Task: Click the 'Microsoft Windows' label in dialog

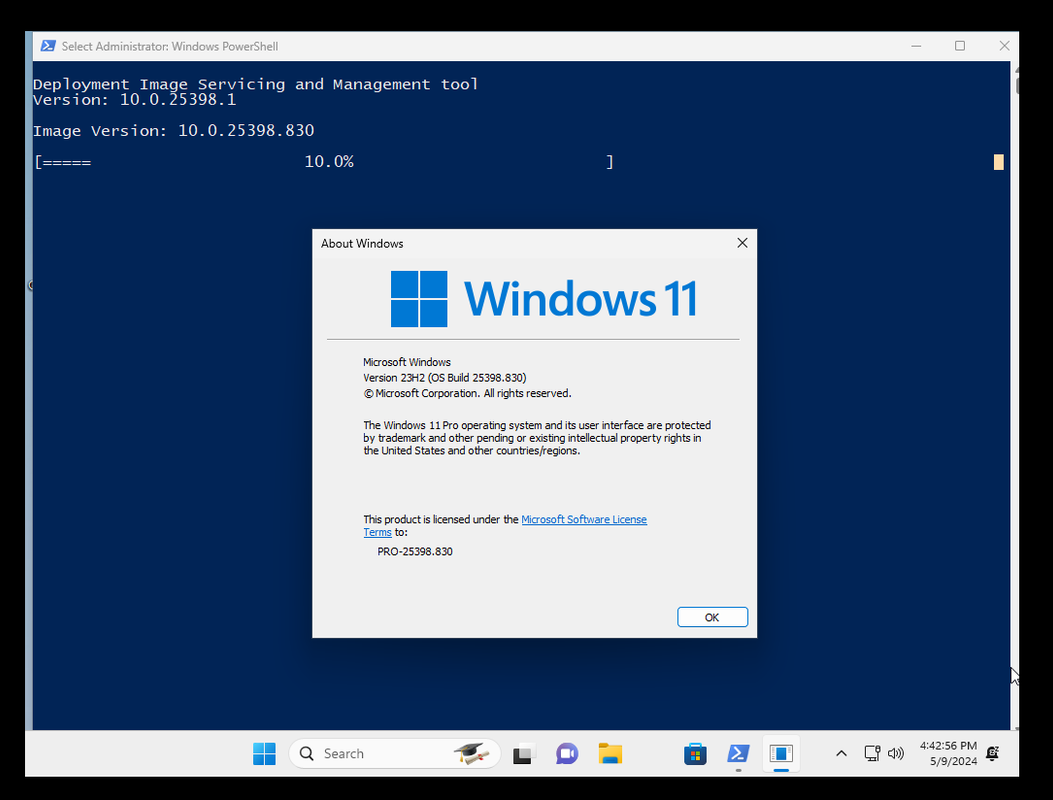Action: (x=407, y=362)
